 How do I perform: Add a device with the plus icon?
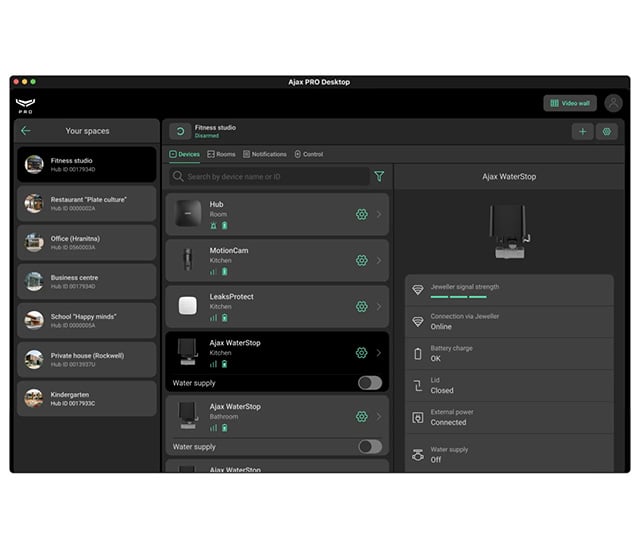coord(582,131)
